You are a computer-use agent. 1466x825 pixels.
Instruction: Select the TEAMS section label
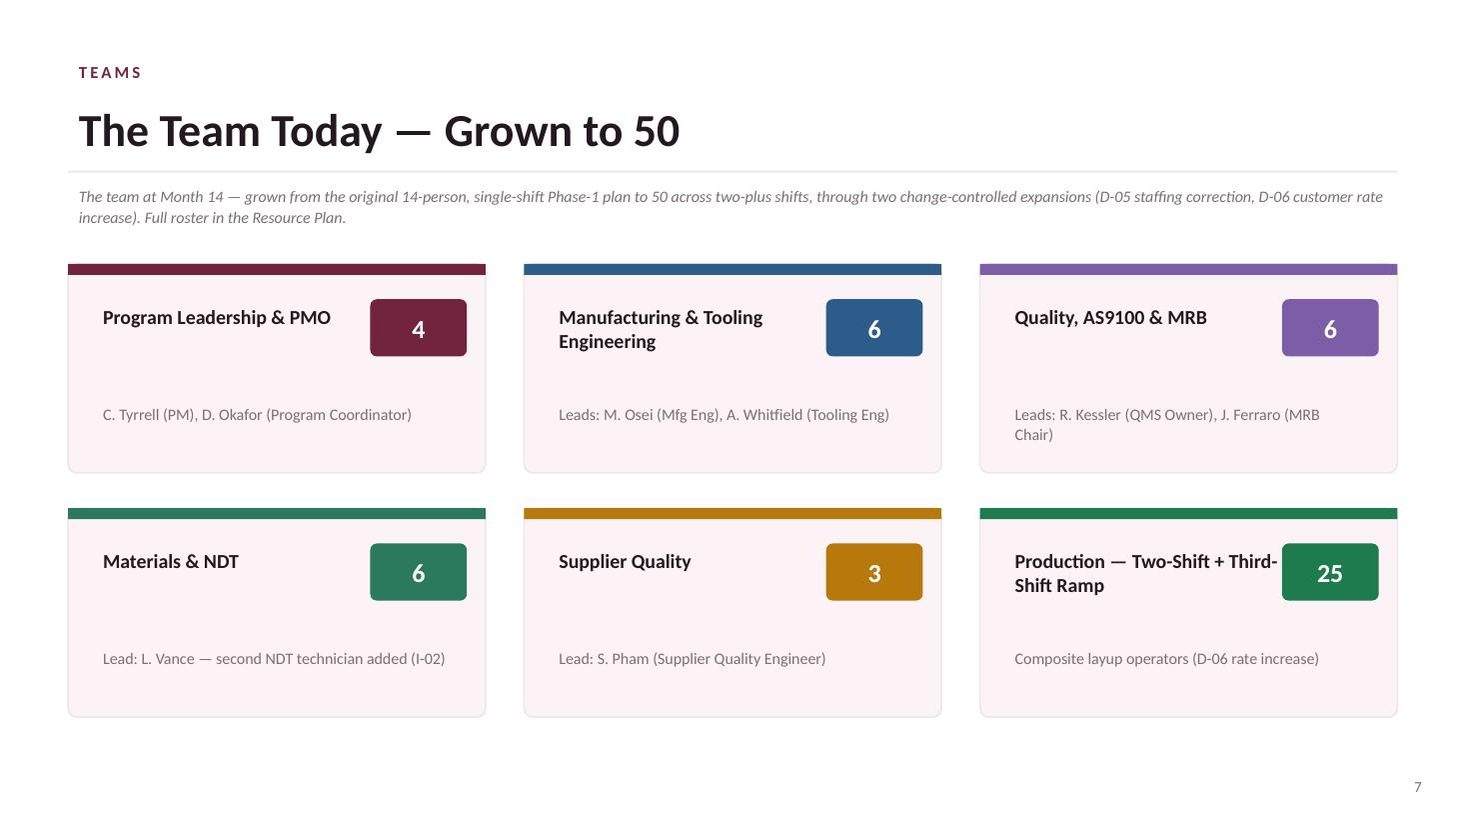pos(110,73)
